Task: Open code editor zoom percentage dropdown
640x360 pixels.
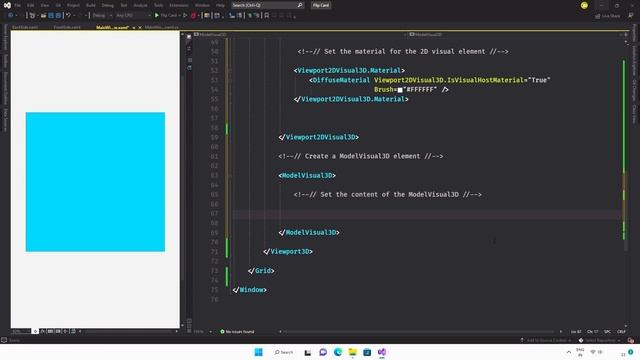Action: coord(202,331)
